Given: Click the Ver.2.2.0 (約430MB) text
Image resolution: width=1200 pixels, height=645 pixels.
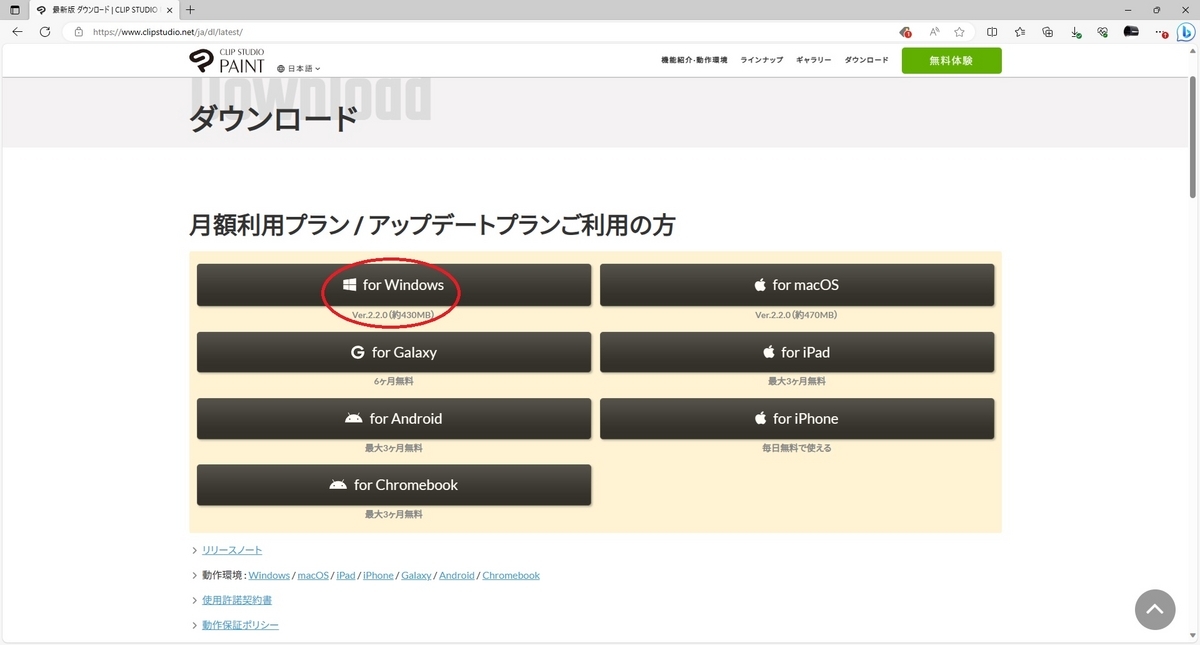Looking at the screenshot, I should point(394,315).
